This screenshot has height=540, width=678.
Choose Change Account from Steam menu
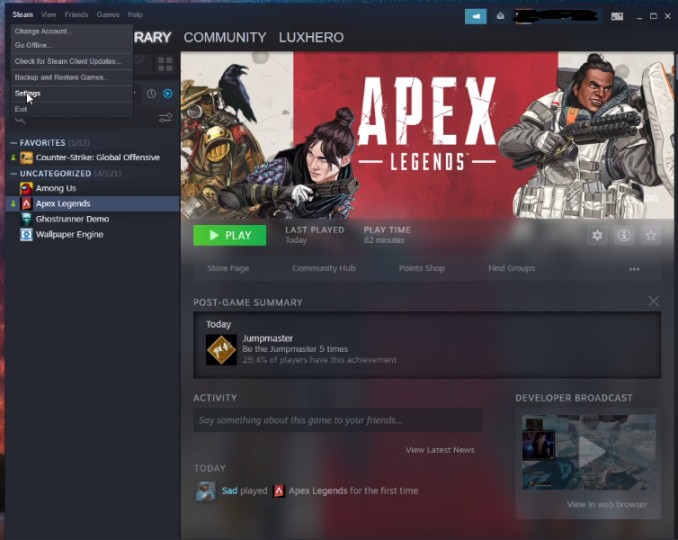72,31
